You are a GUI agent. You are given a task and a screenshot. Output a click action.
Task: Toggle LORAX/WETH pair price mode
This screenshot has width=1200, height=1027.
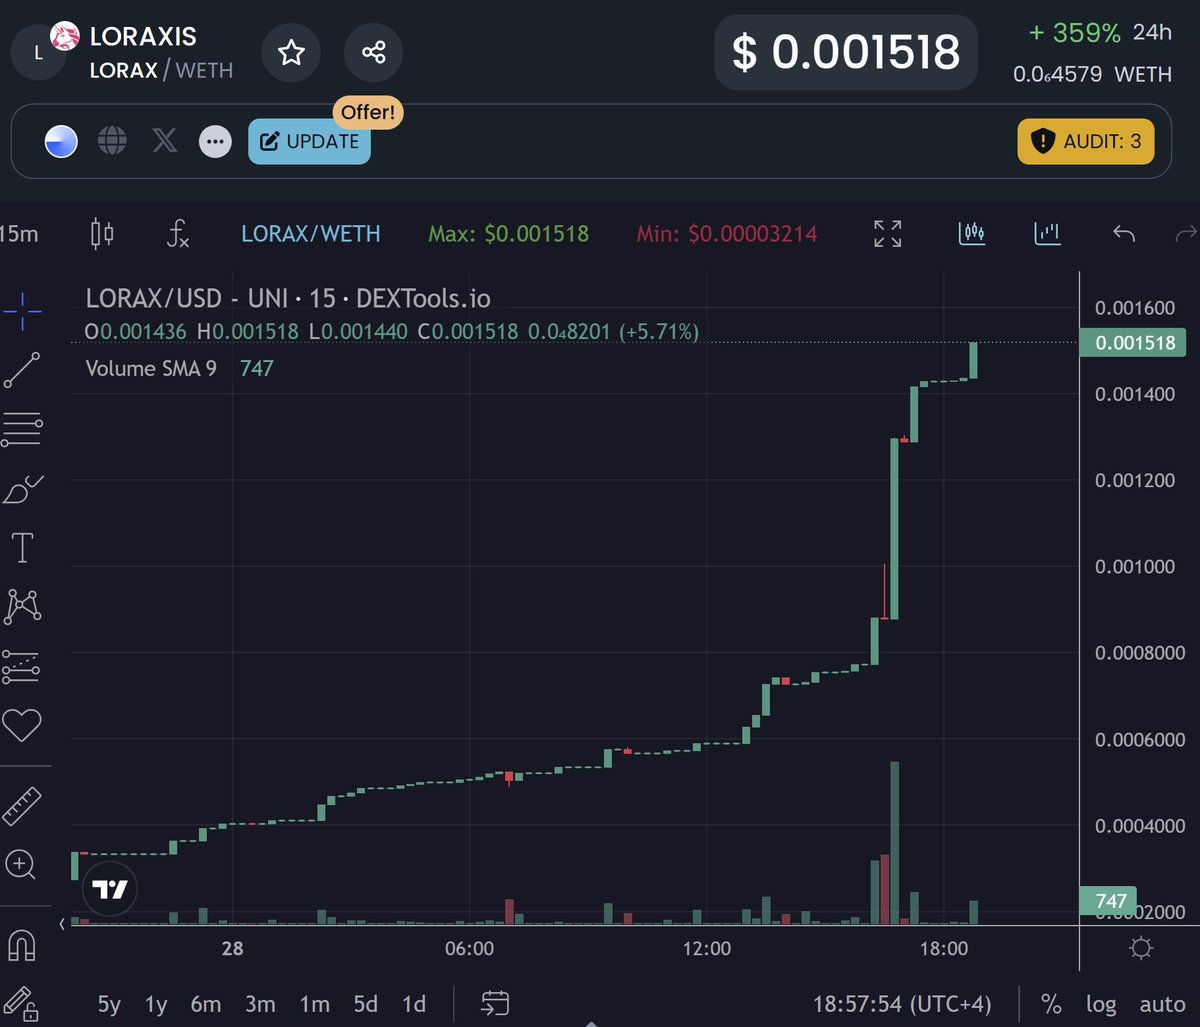coord(311,234)
